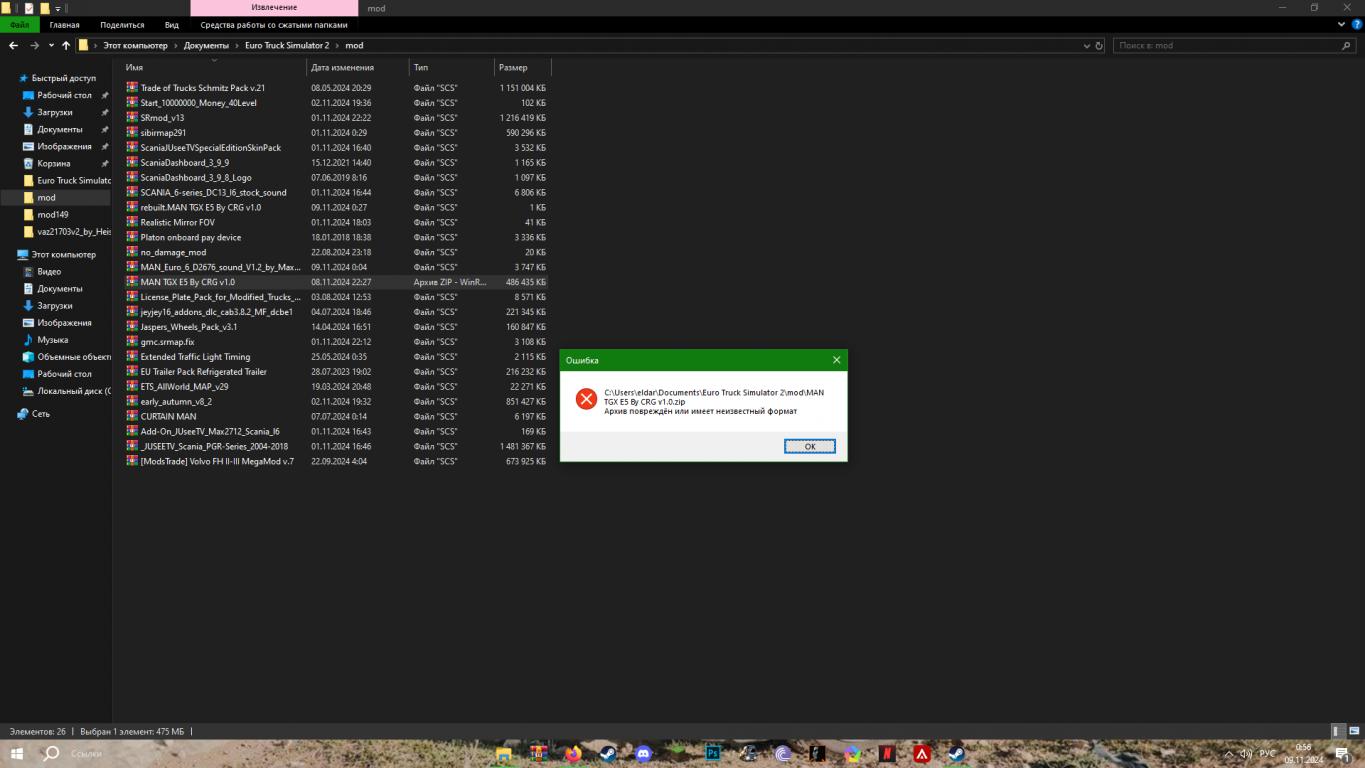Screen dimensions: 1365x768
Task: Click the Windows Start button
Action: click(16, 754)
